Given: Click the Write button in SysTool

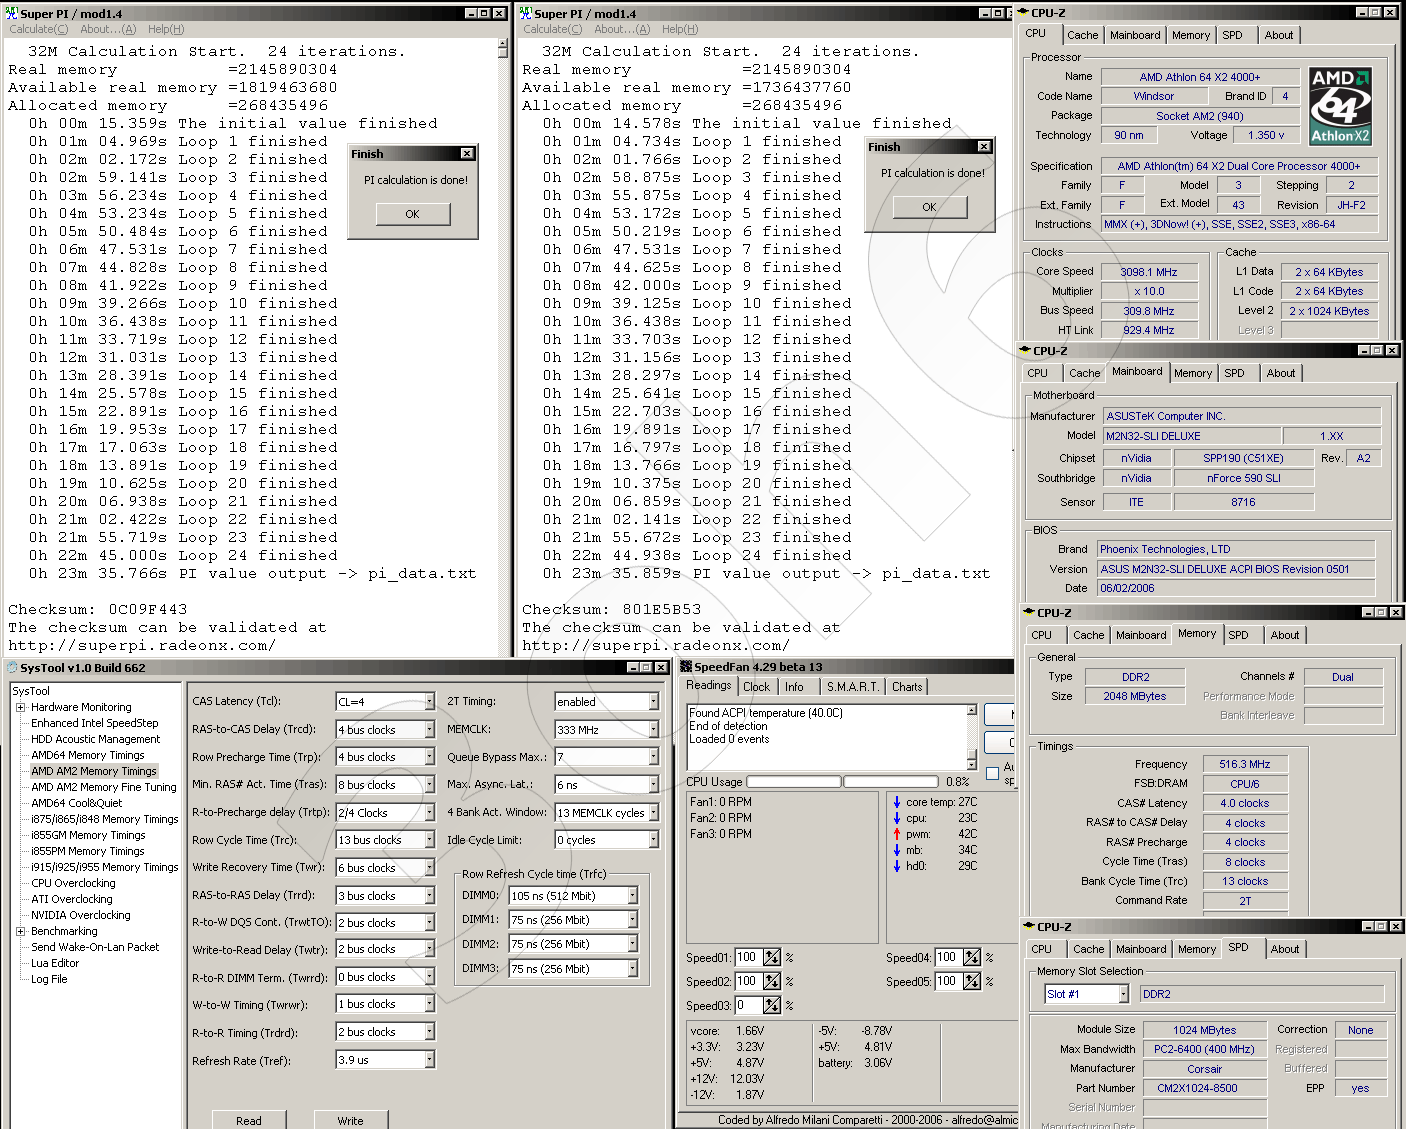Looking at the screenshot, I should 350,1120.
